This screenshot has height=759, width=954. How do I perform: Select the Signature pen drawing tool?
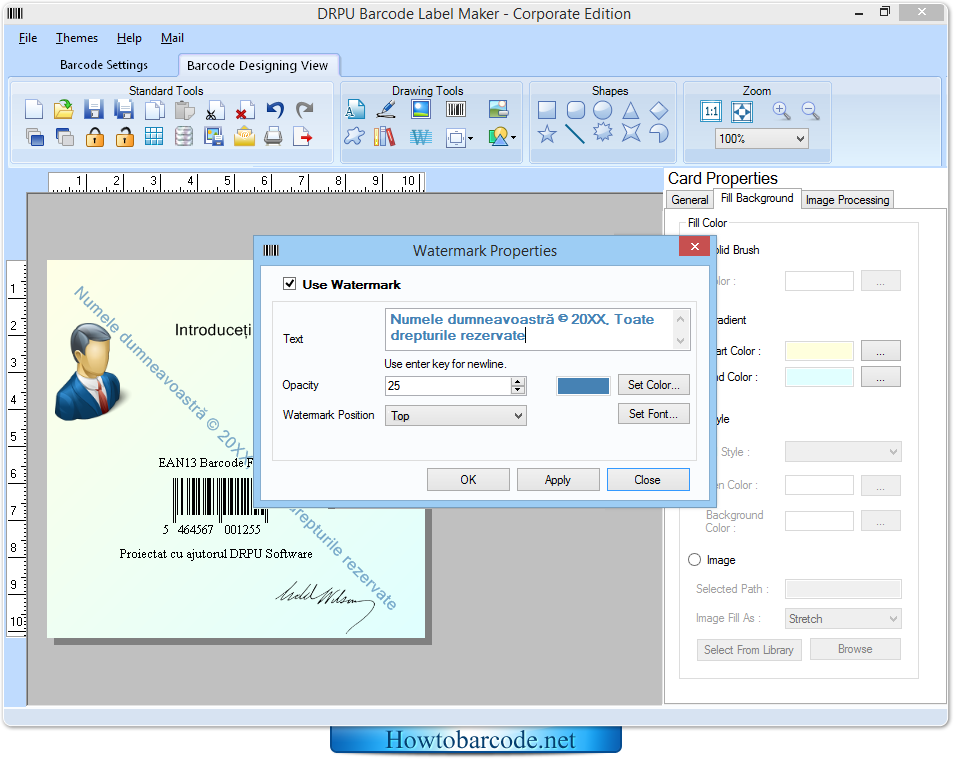tap(386, 110)
